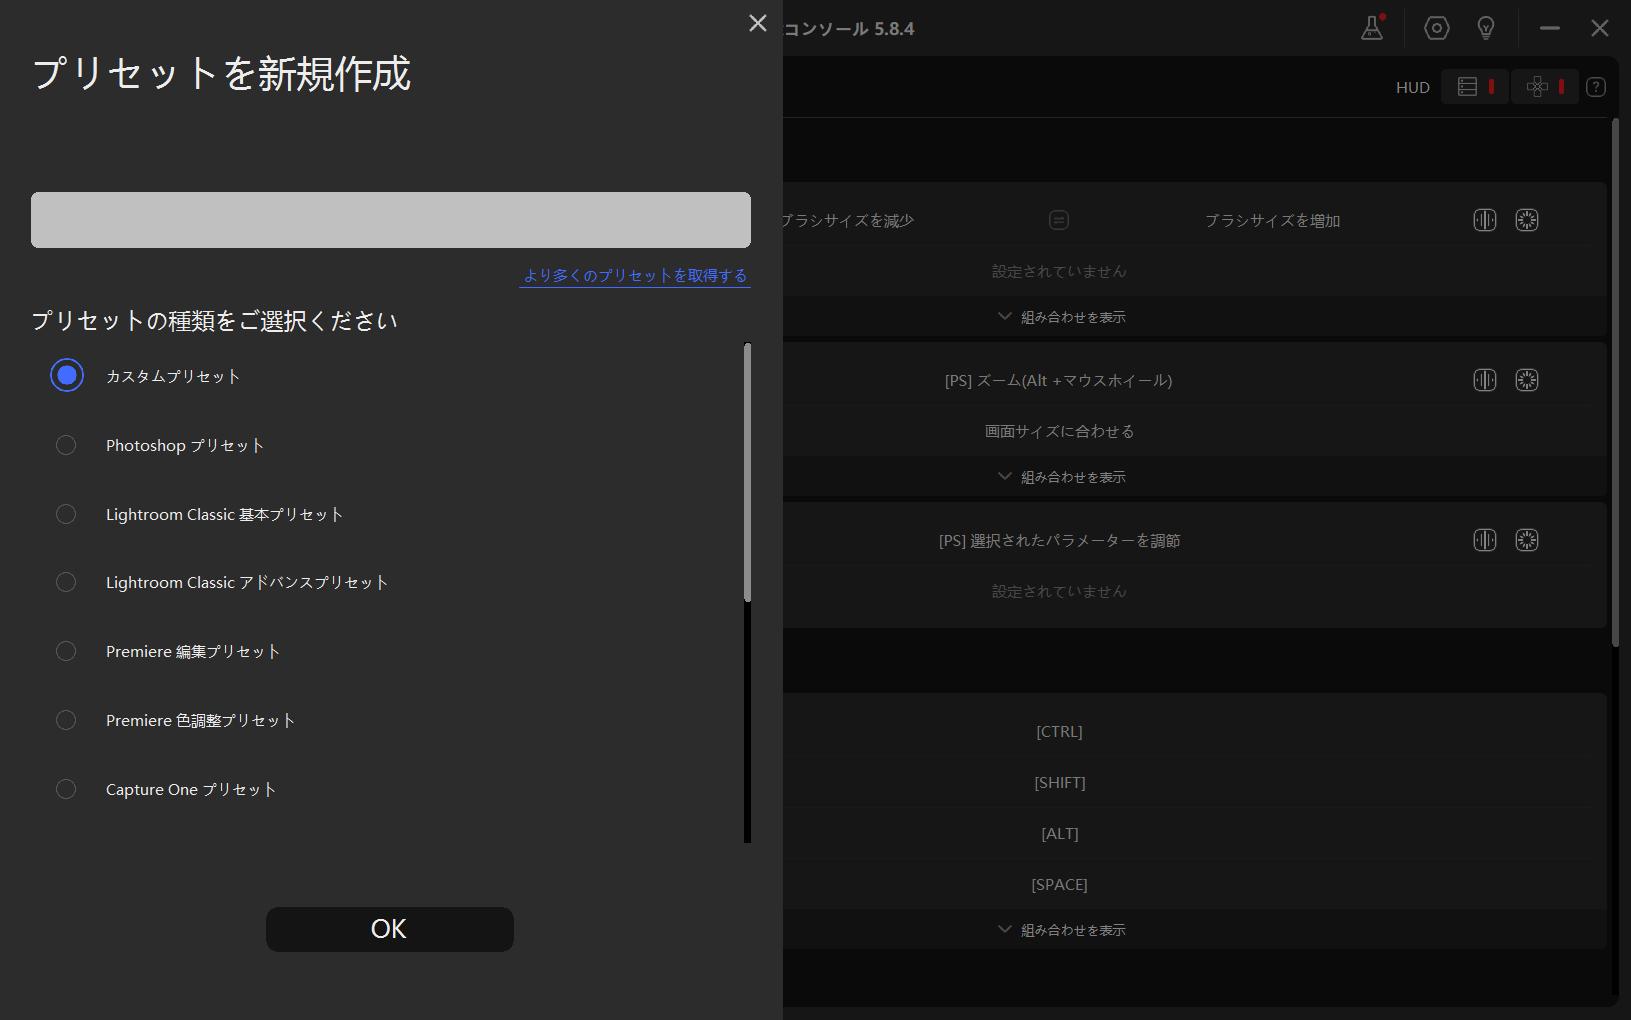Image resolution: width=1631 pixels, height=1020 pixels.
Task: Click the wheel icon in ブラシサイズ row
Action: (1527, 220)
